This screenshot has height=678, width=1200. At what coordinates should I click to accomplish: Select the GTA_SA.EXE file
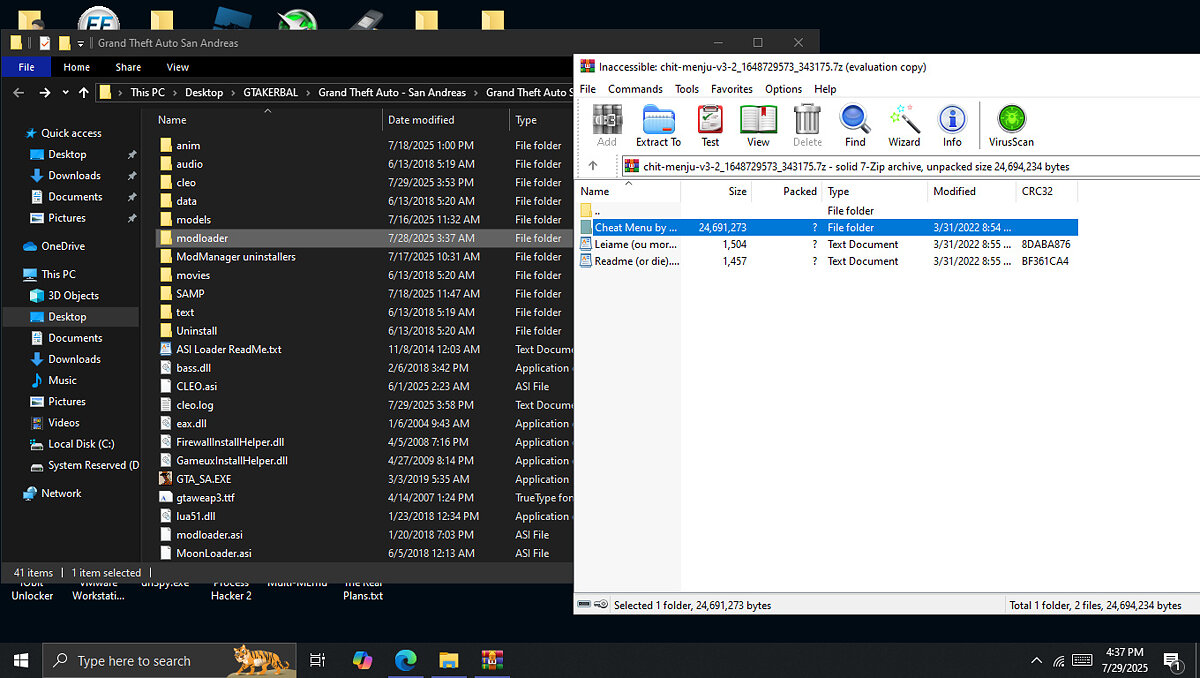click(x=203, y=479)
